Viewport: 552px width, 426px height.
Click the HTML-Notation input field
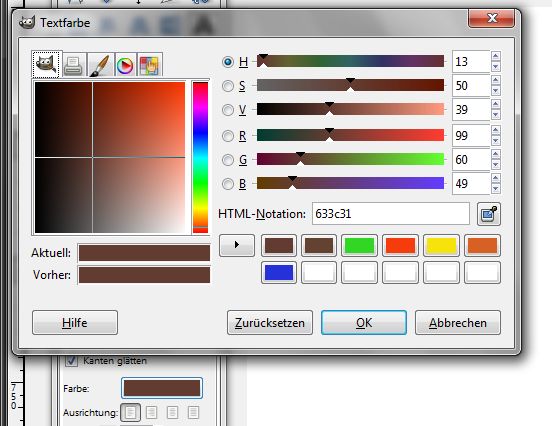pos(391,214)
